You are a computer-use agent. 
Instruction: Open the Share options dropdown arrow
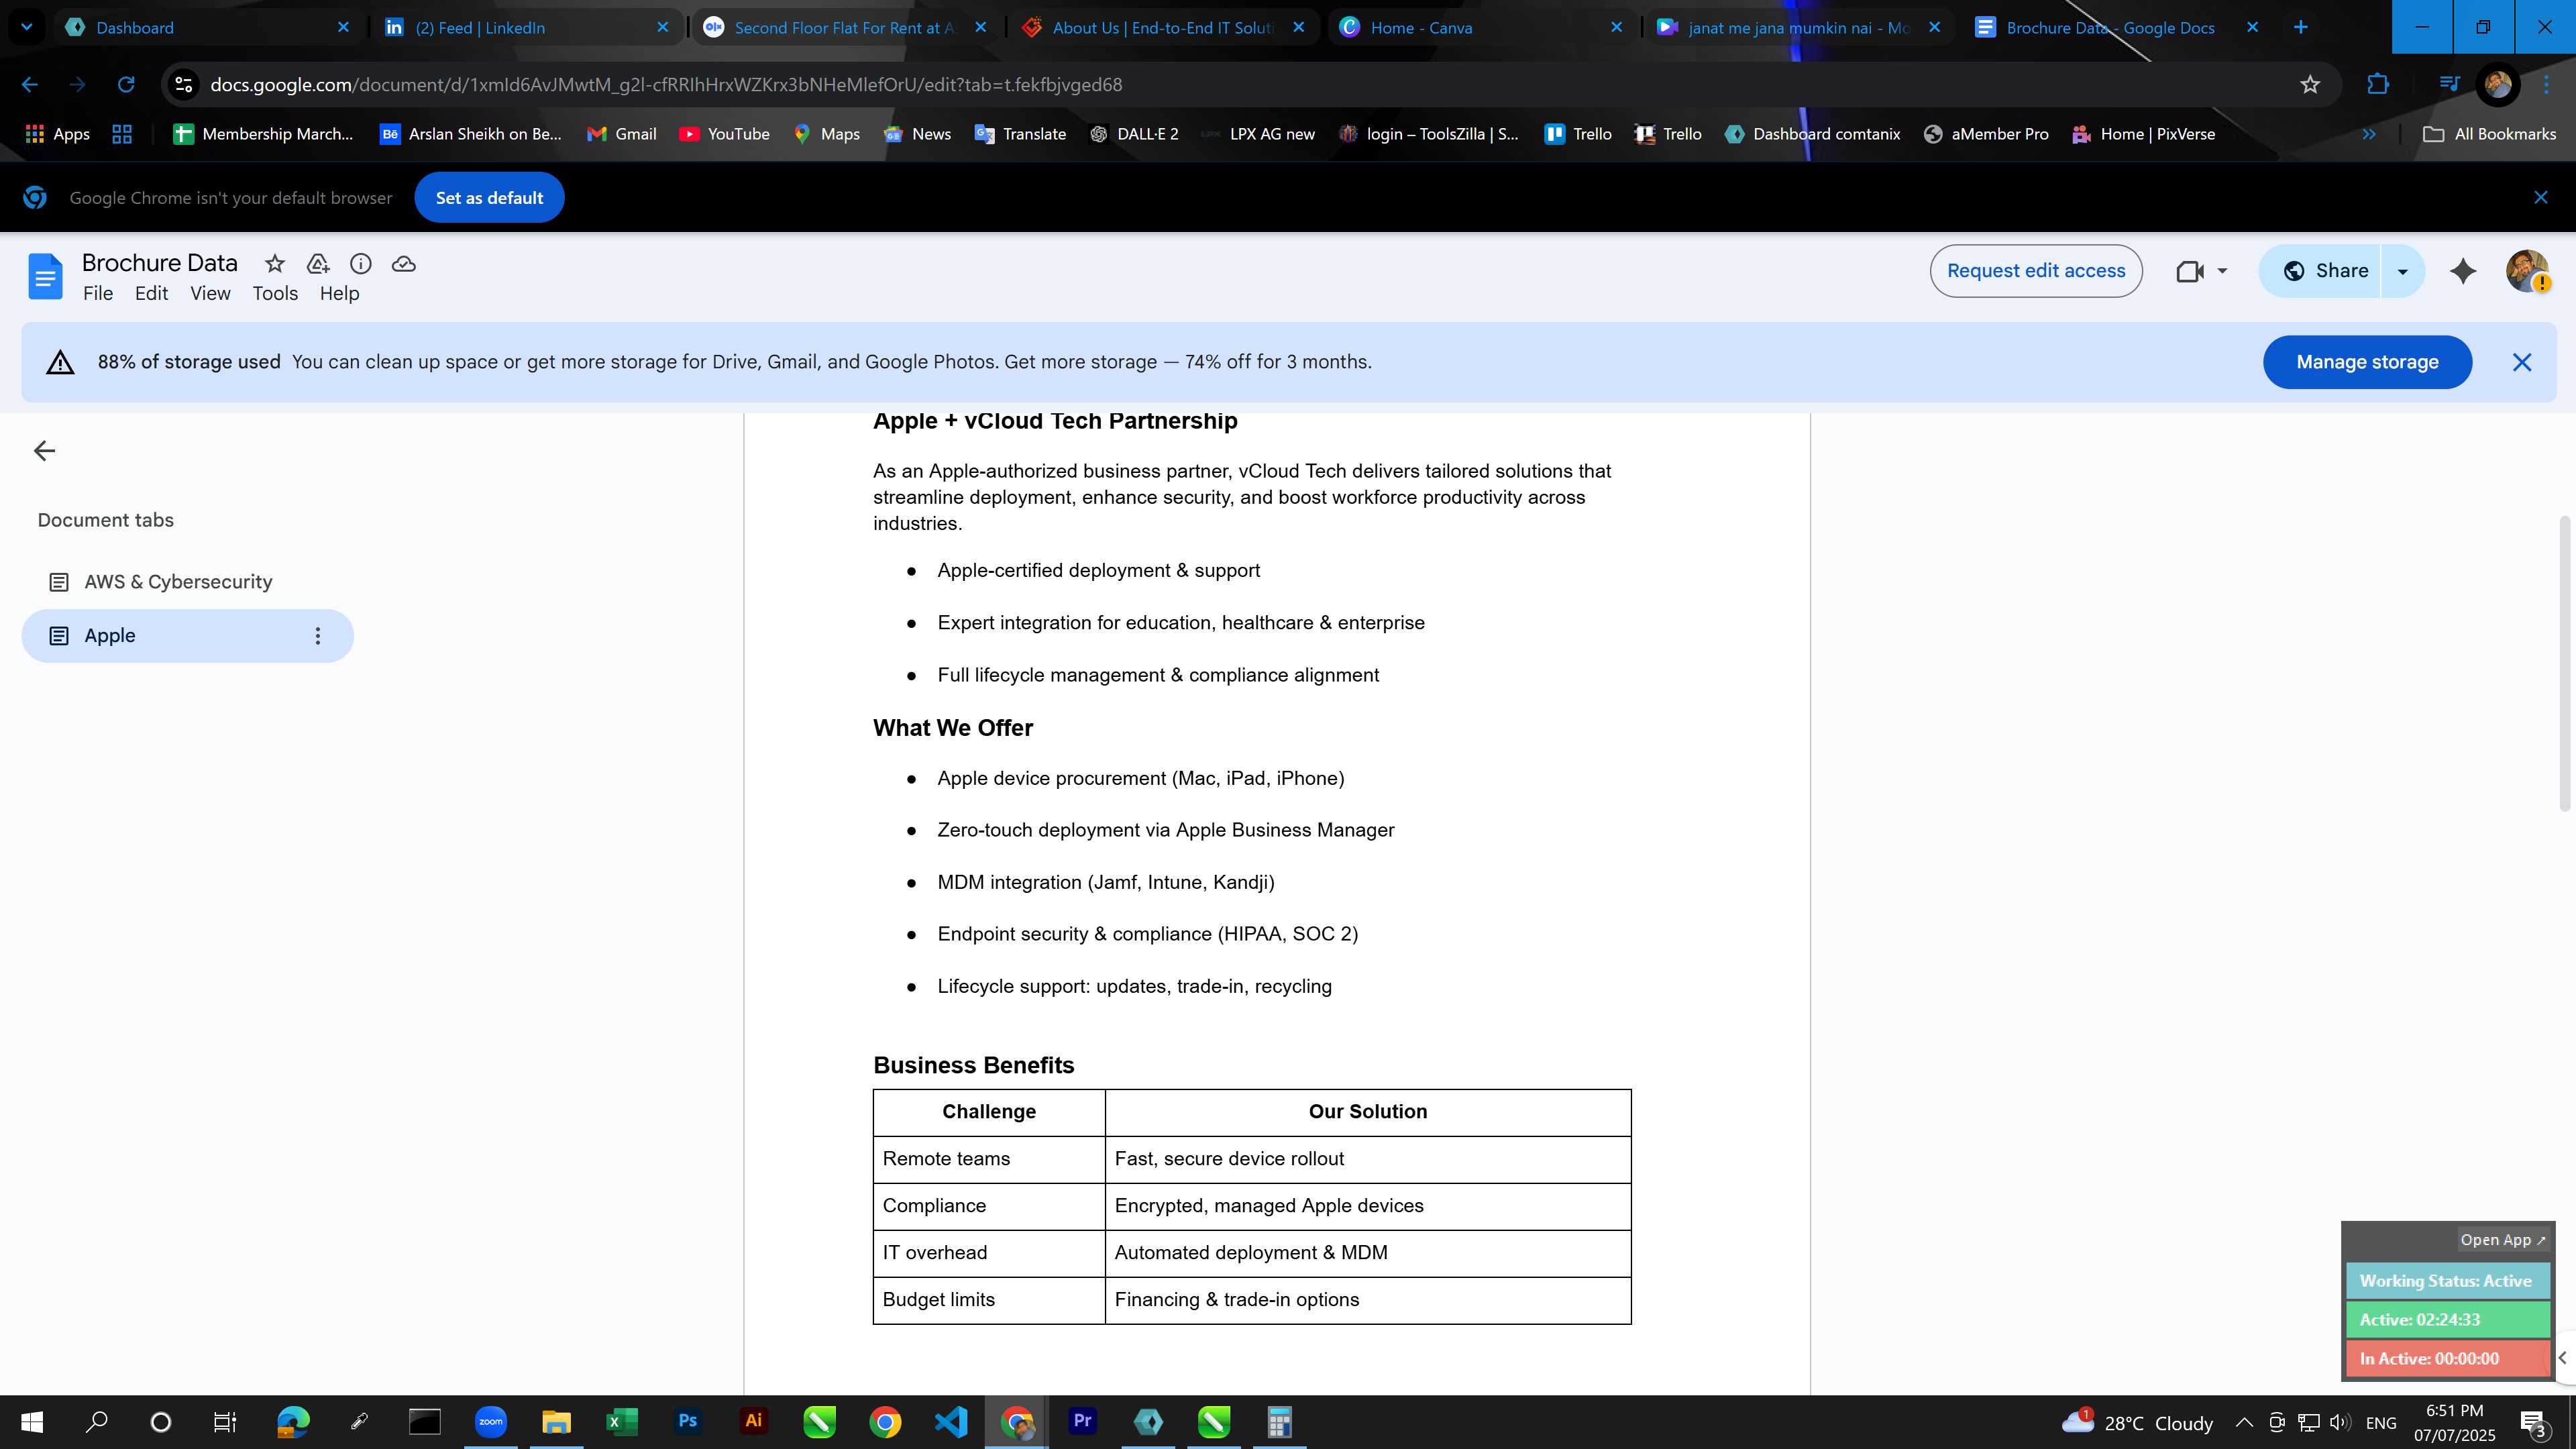coord(2403,271)
